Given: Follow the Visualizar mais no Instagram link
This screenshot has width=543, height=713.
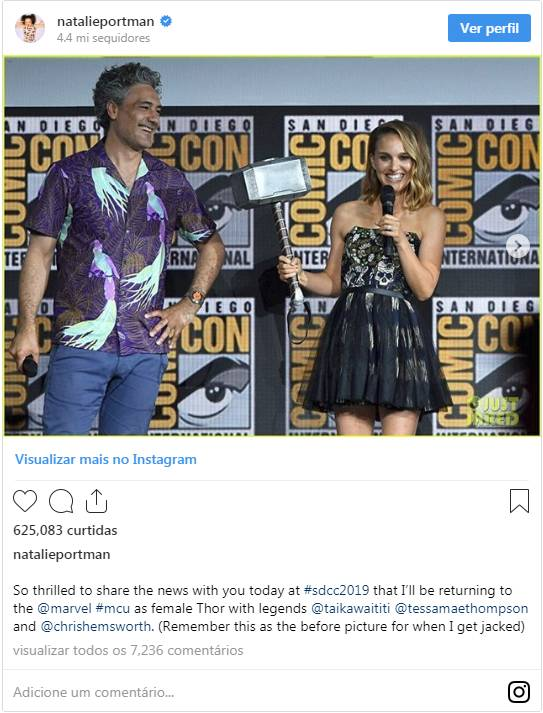Looking at the screenshot, I should click(106, 459).
